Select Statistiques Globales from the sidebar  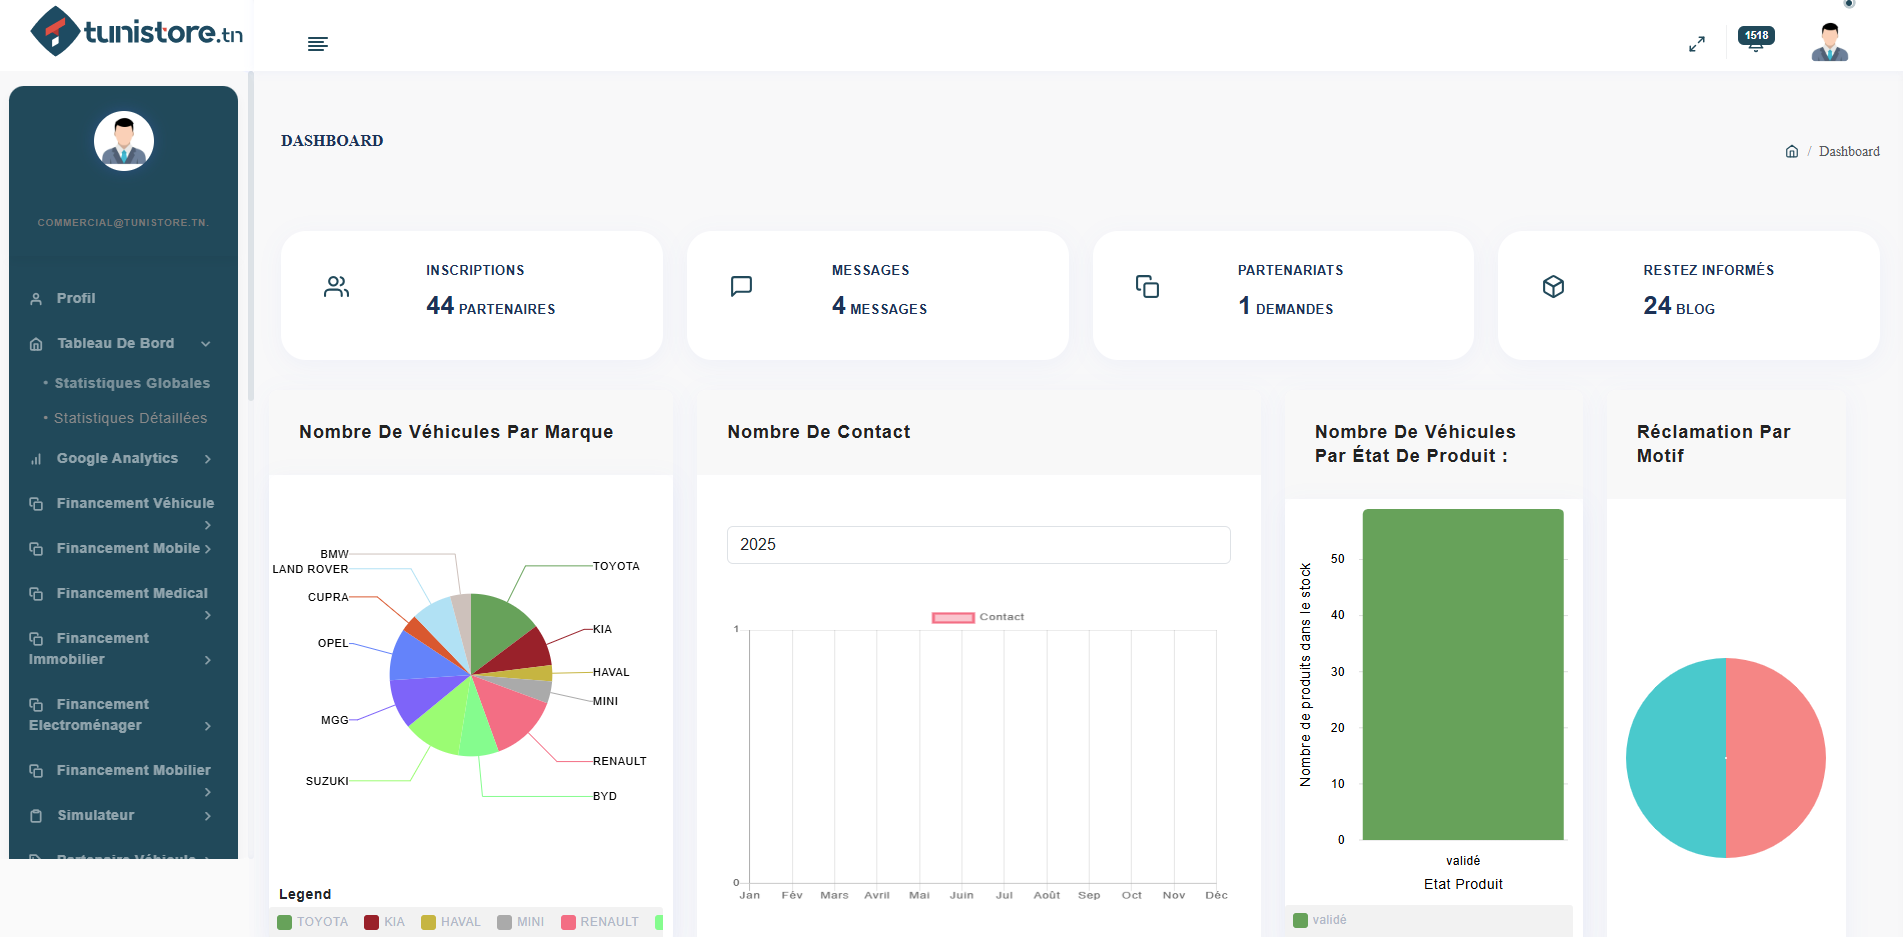[x=133, y=383]
